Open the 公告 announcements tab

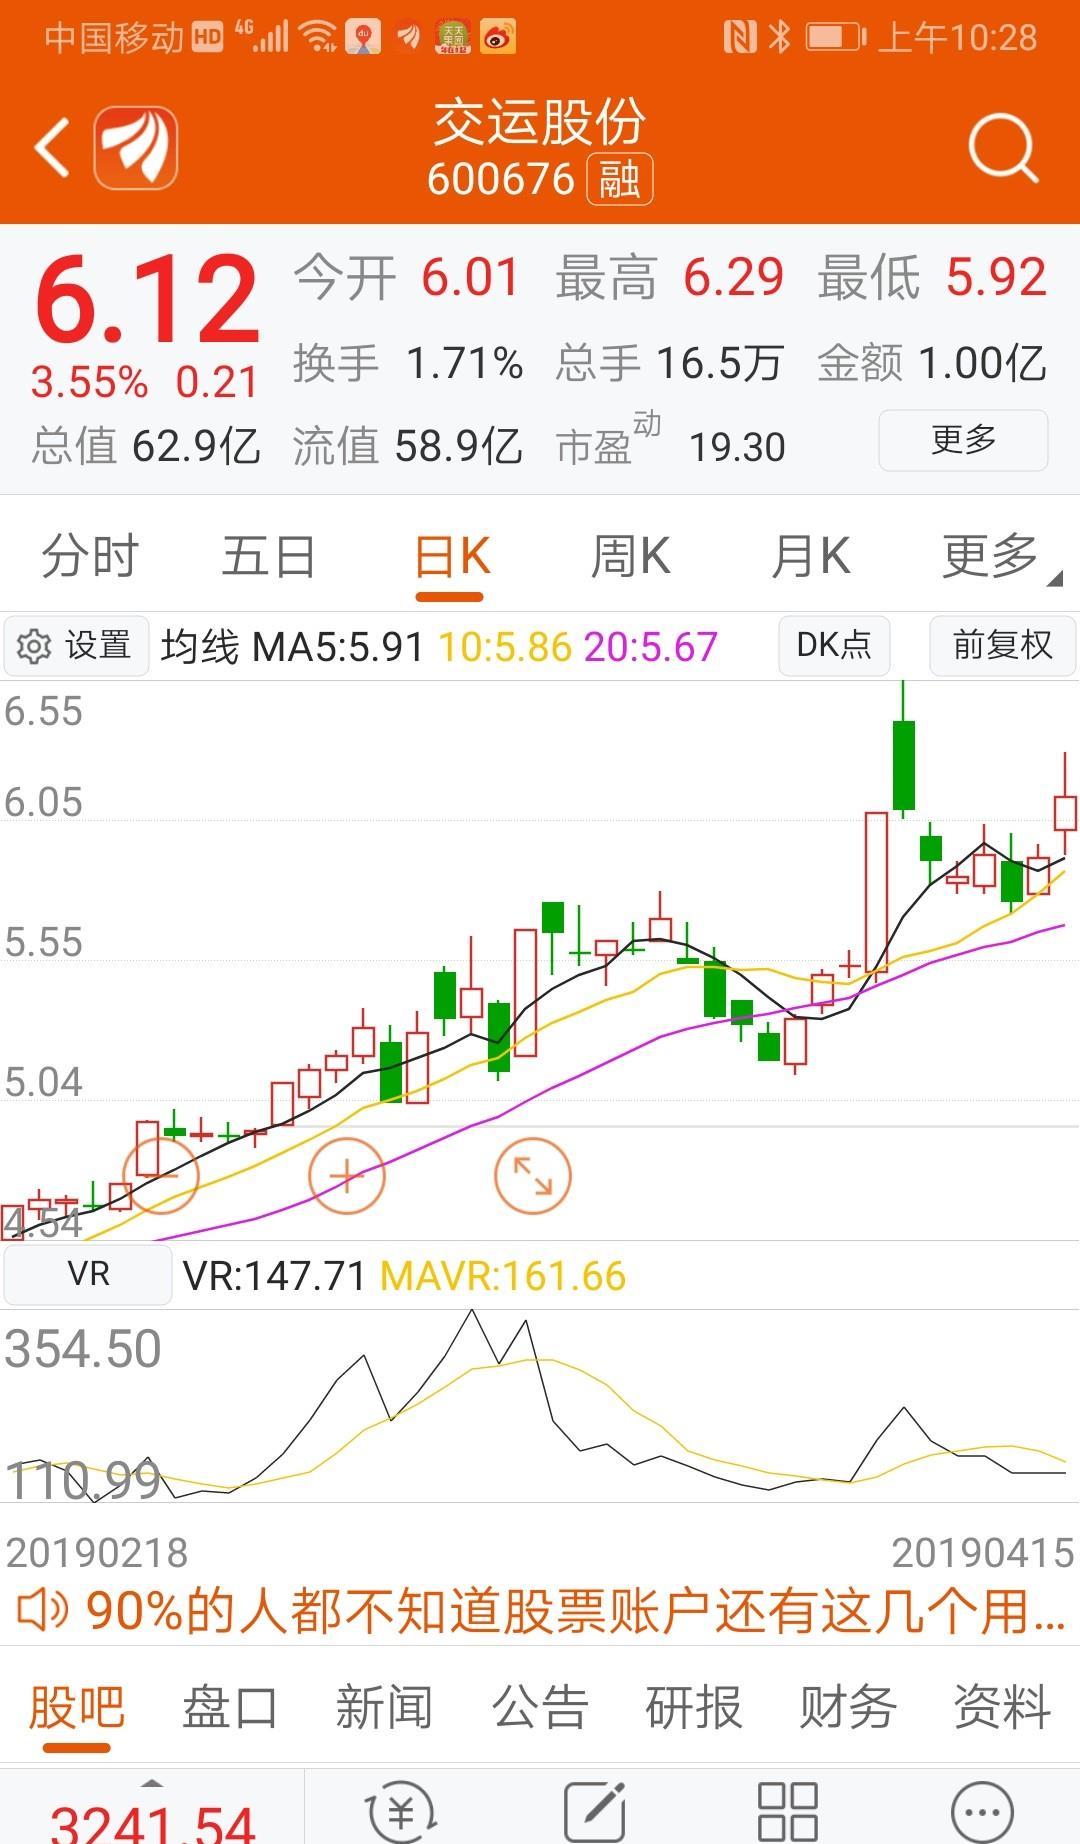click(x=540, y=1708)
